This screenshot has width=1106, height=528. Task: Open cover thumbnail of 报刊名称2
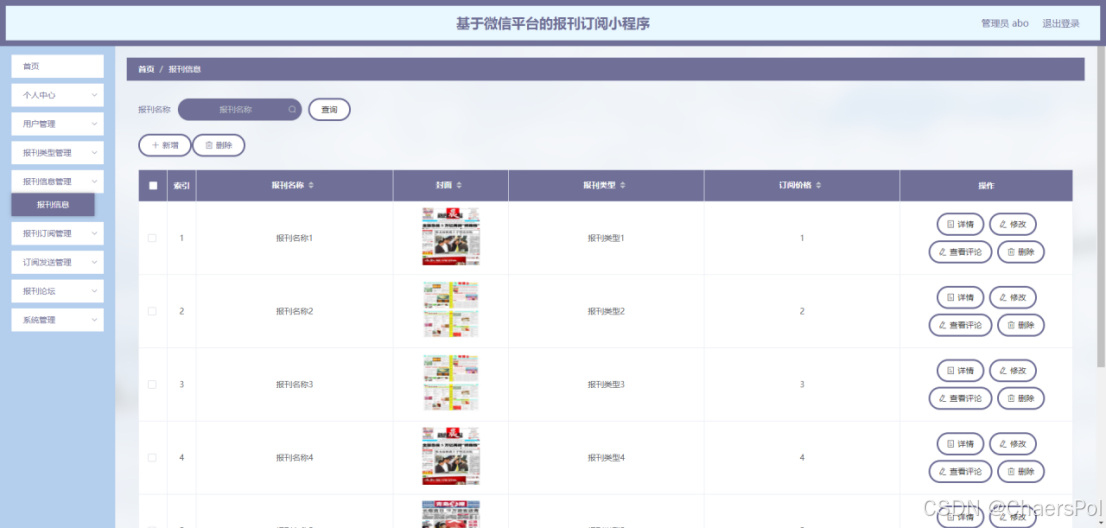point(451,310)
